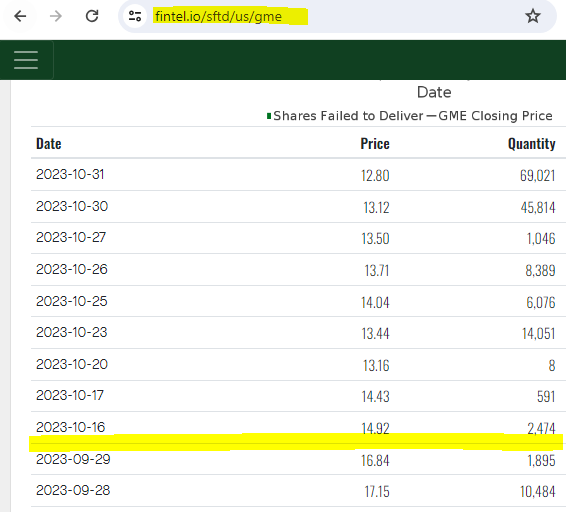Bookmark this page with the star icon
Image resolution: width=566 pixels, height=512 pixels.
[x=532, y=16]
